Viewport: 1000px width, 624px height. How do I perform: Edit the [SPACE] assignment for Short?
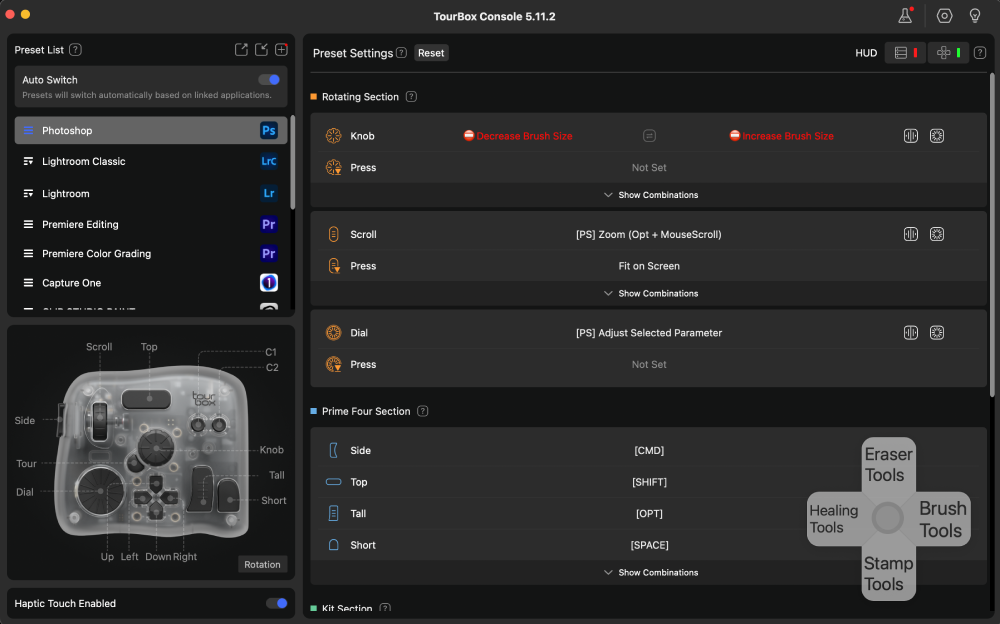(x=649, y=546)
